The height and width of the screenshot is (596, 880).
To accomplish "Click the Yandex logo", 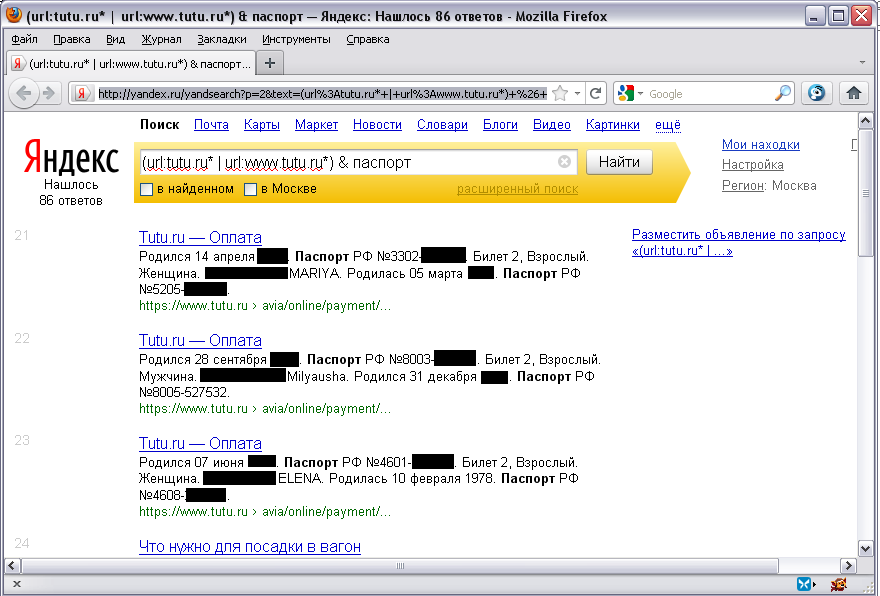I will pyautogui.click(x=71, y=158).
